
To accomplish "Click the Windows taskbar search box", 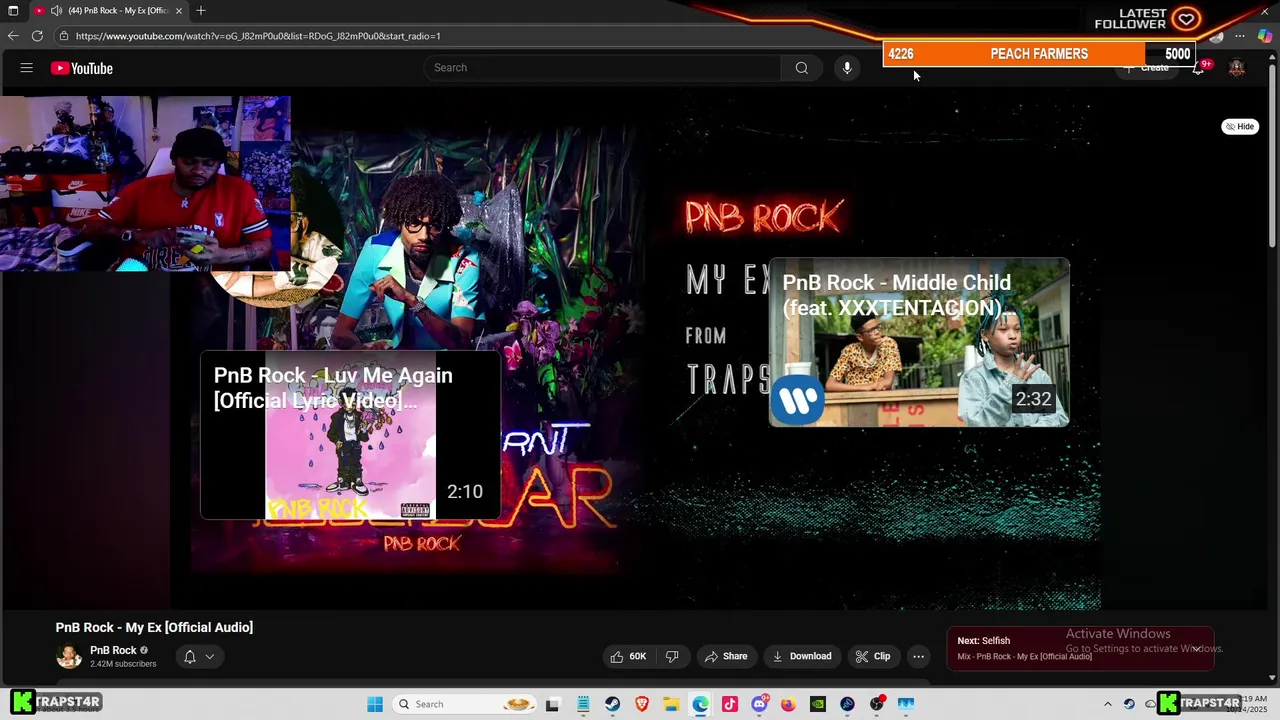I will pyautogui.click(x=464, y=704).
